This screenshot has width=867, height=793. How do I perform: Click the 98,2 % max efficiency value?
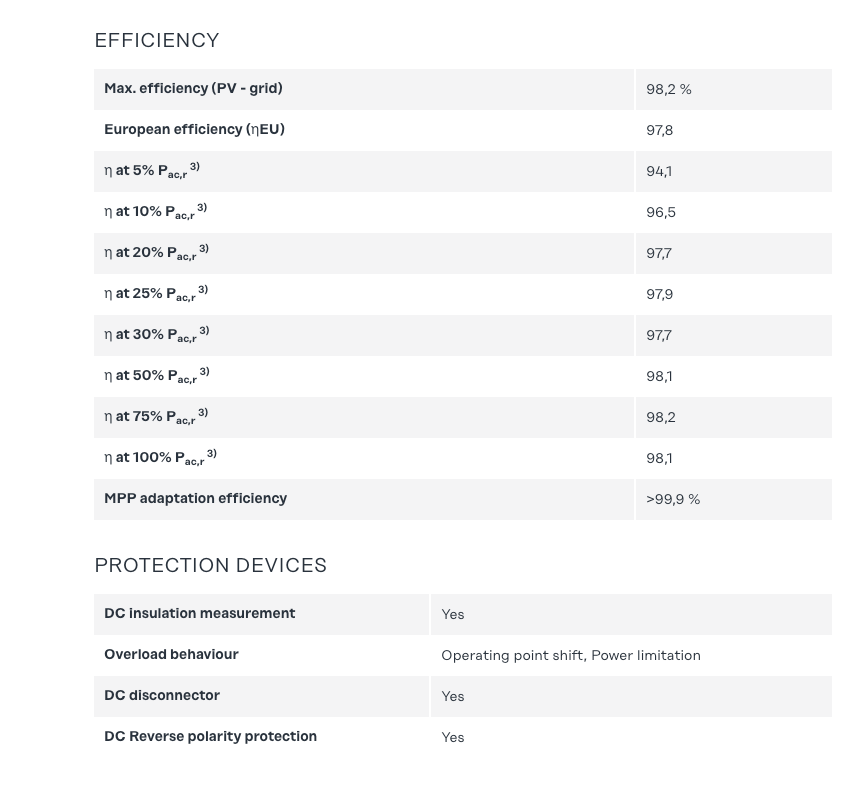click(669, 90)
